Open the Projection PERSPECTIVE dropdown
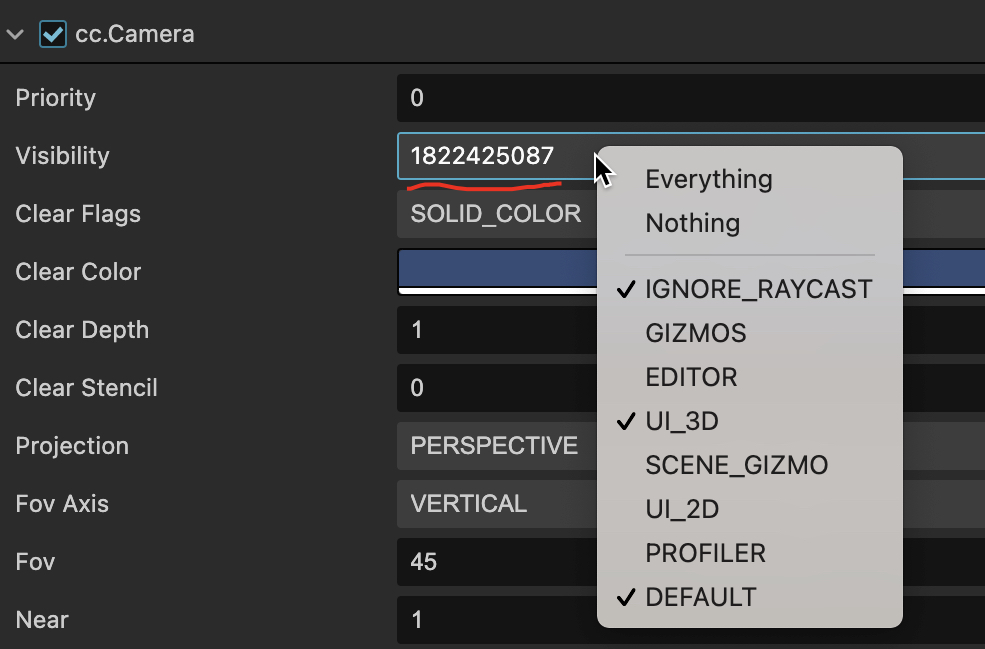 tap(496, 446)
